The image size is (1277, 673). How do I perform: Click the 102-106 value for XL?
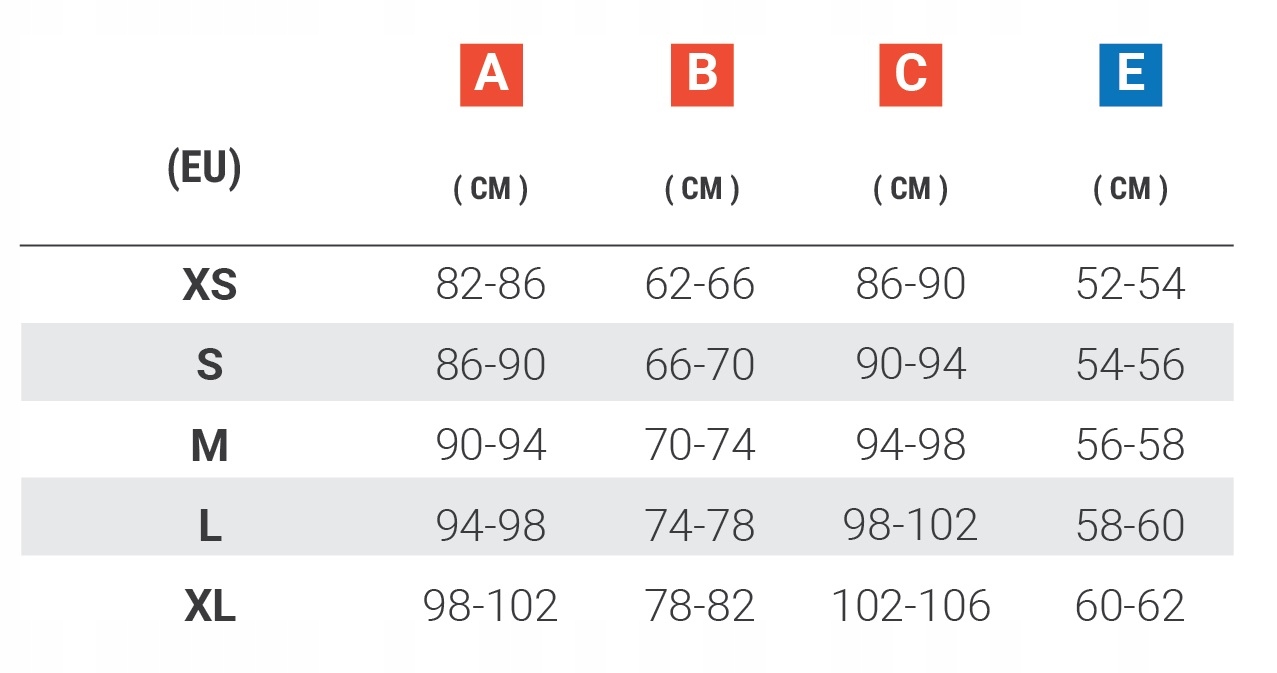tap(911, 605)
